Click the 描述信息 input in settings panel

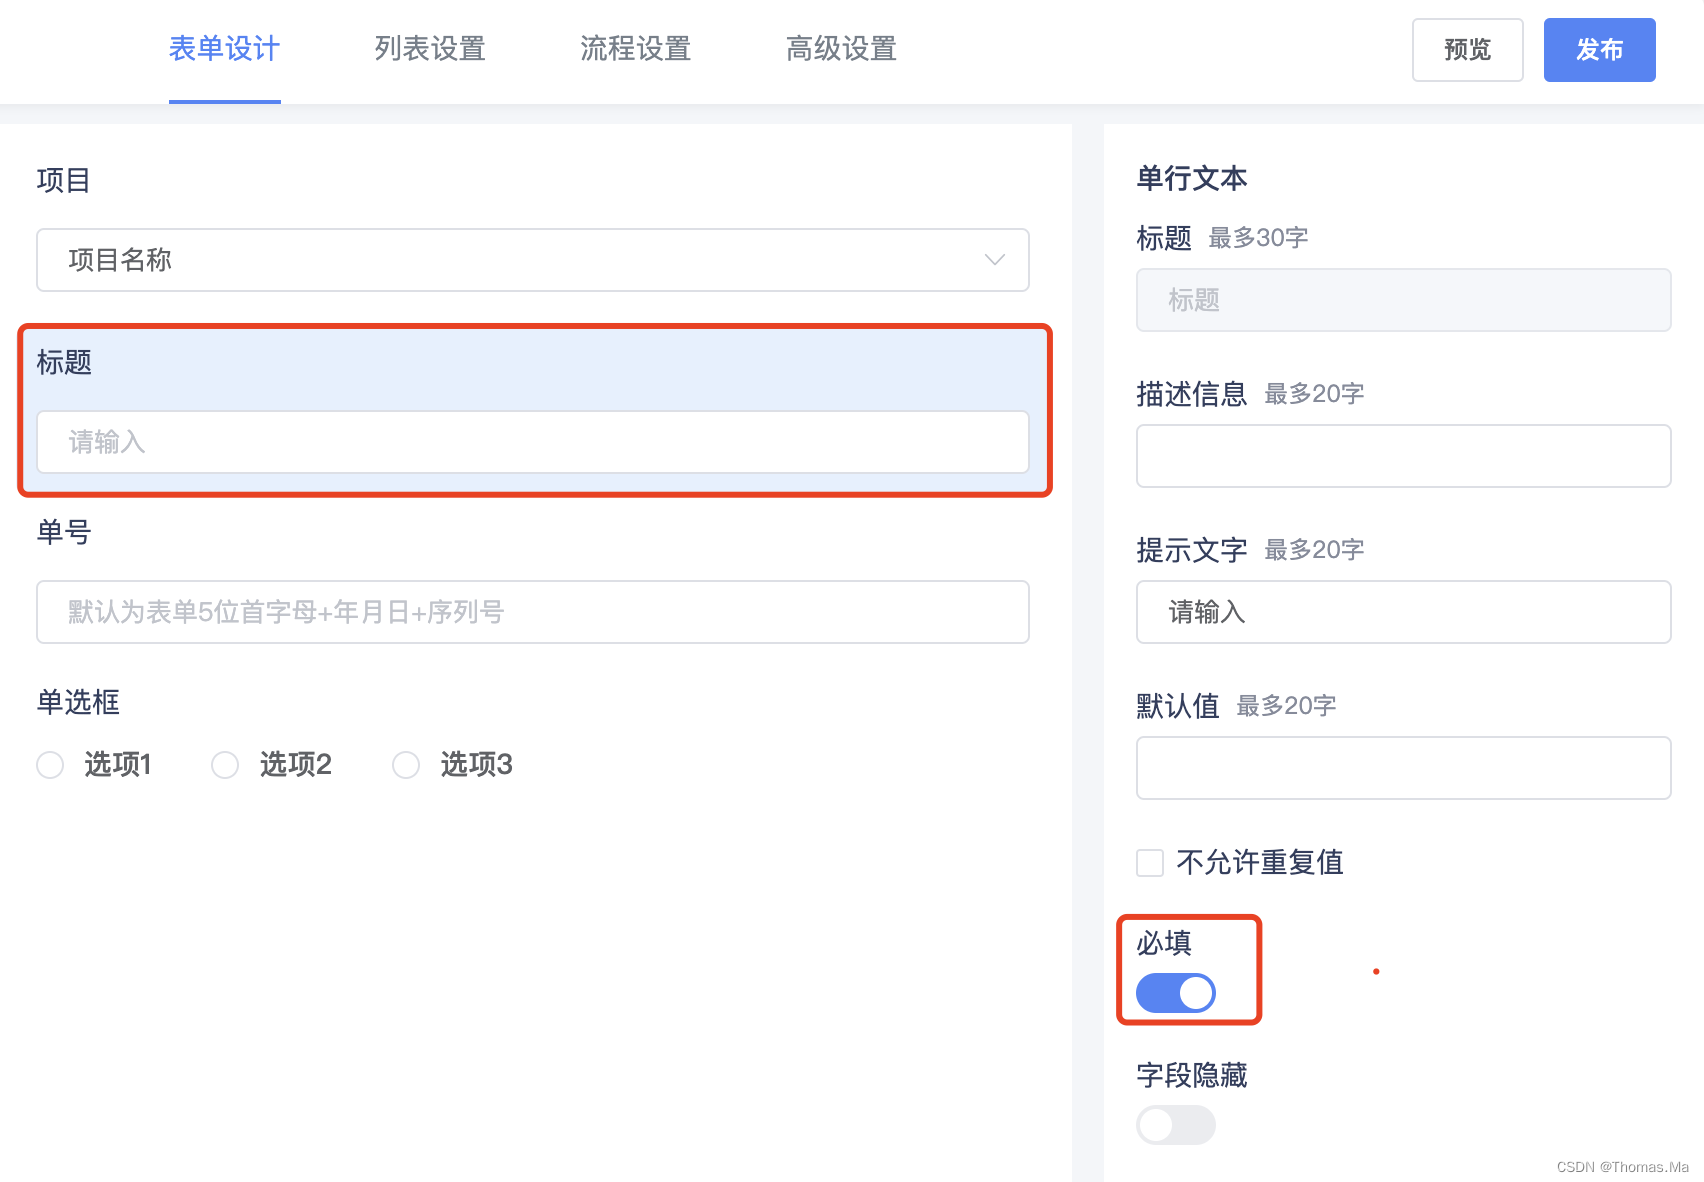(x=1403, y=456)
